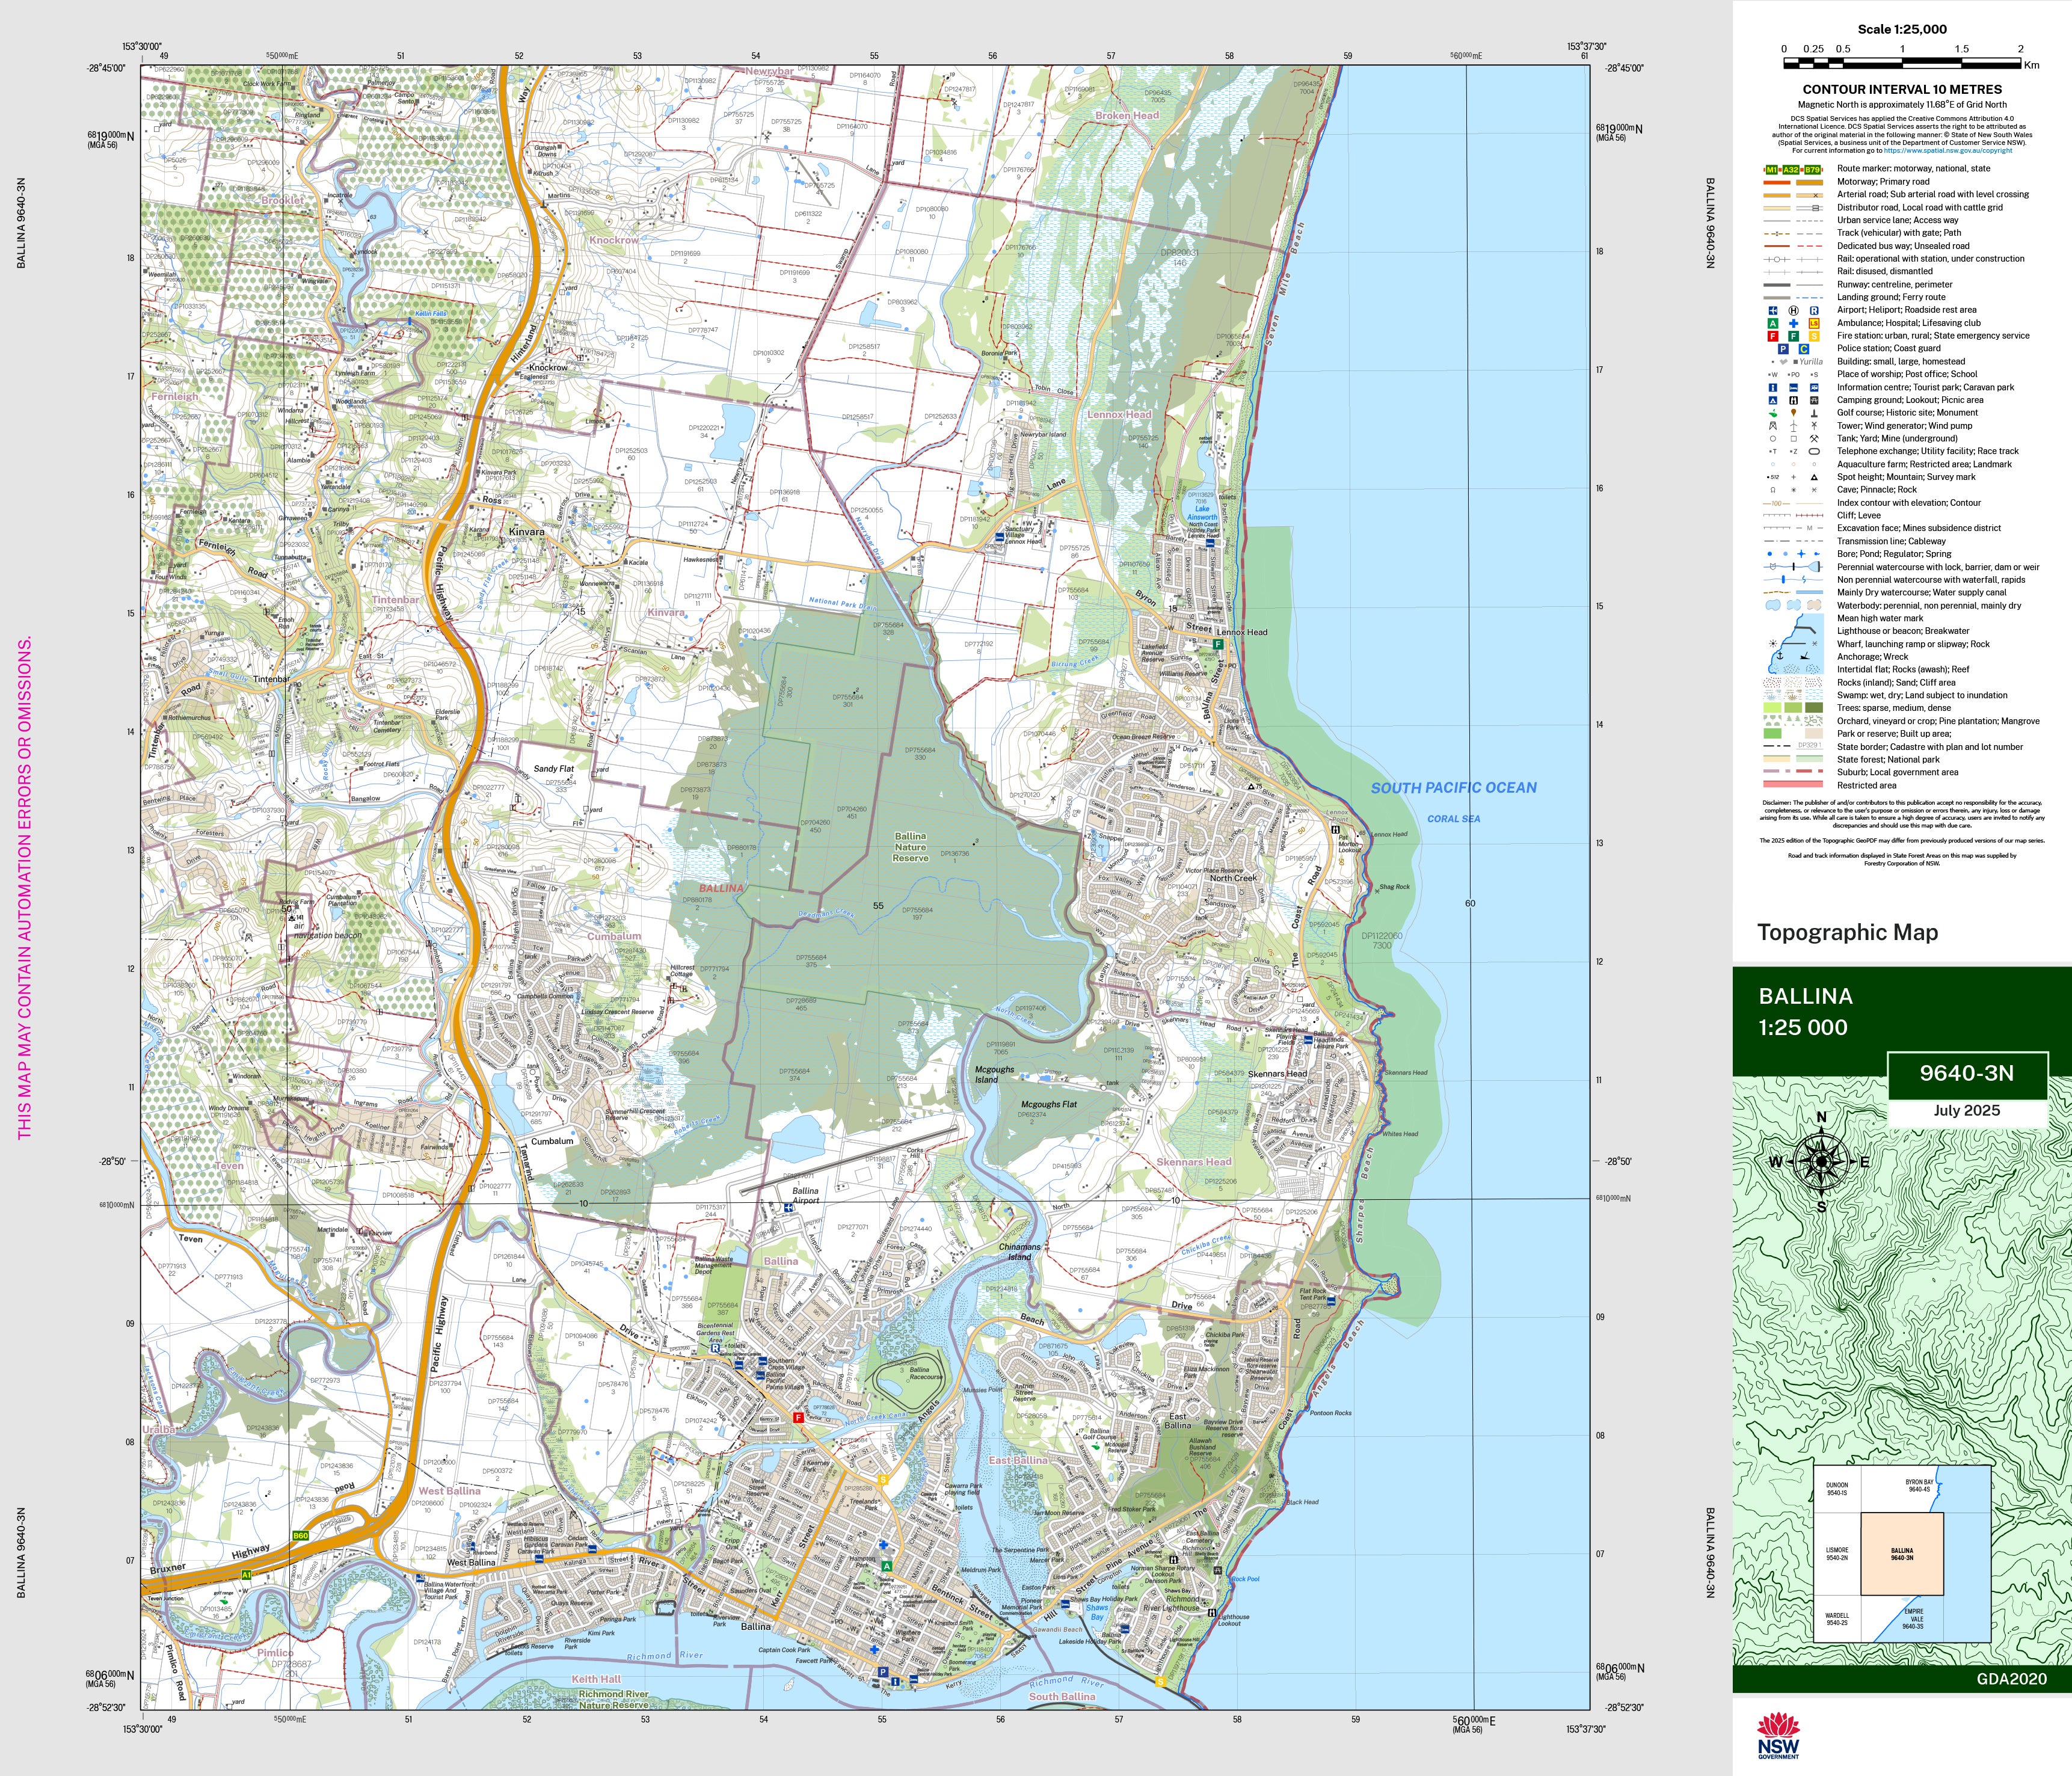2072x1776 pixels.
Task: Click the Ambulance green A legend icon
Action: (1773, 324)
